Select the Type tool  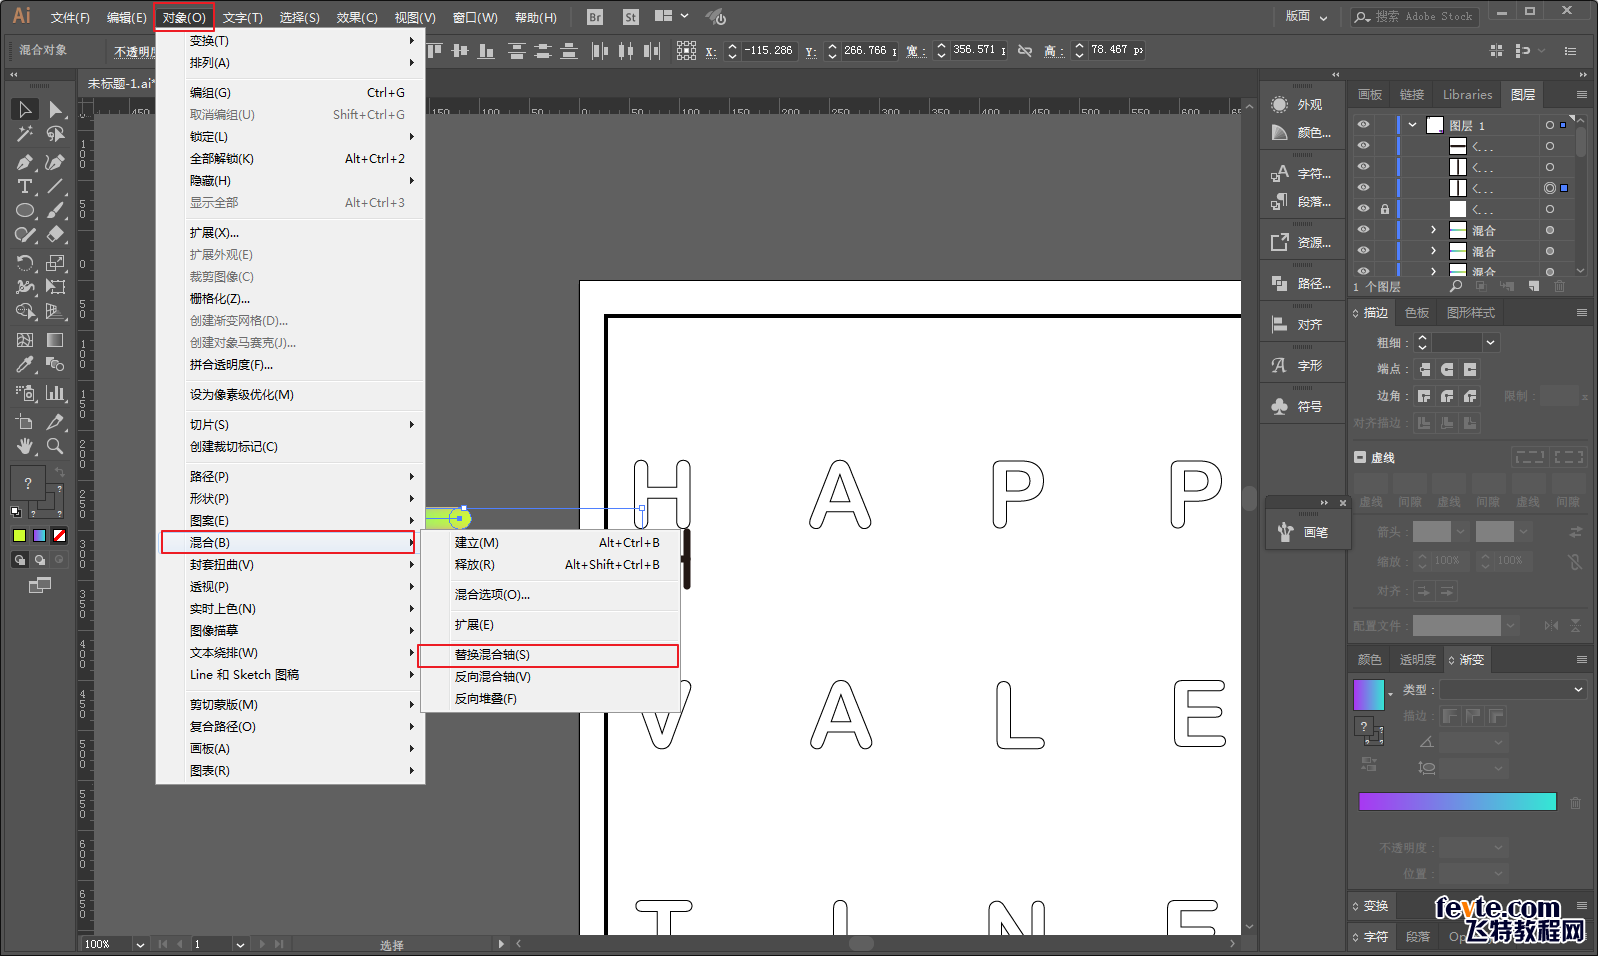pyautogui.click(x=25, y=186)
